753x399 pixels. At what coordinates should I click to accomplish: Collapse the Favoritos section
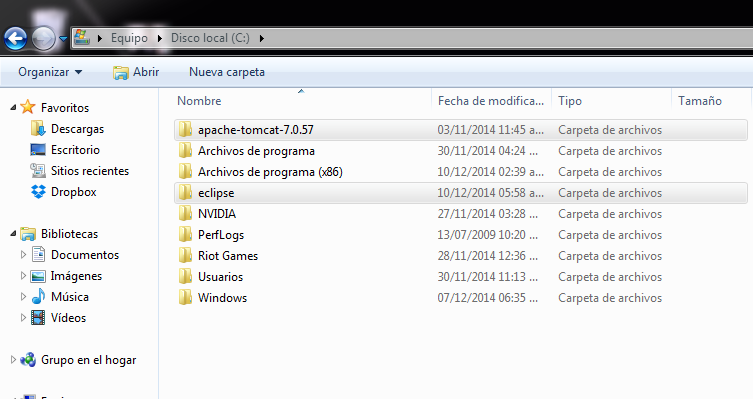pyautogui.click(x=13, y=108)
